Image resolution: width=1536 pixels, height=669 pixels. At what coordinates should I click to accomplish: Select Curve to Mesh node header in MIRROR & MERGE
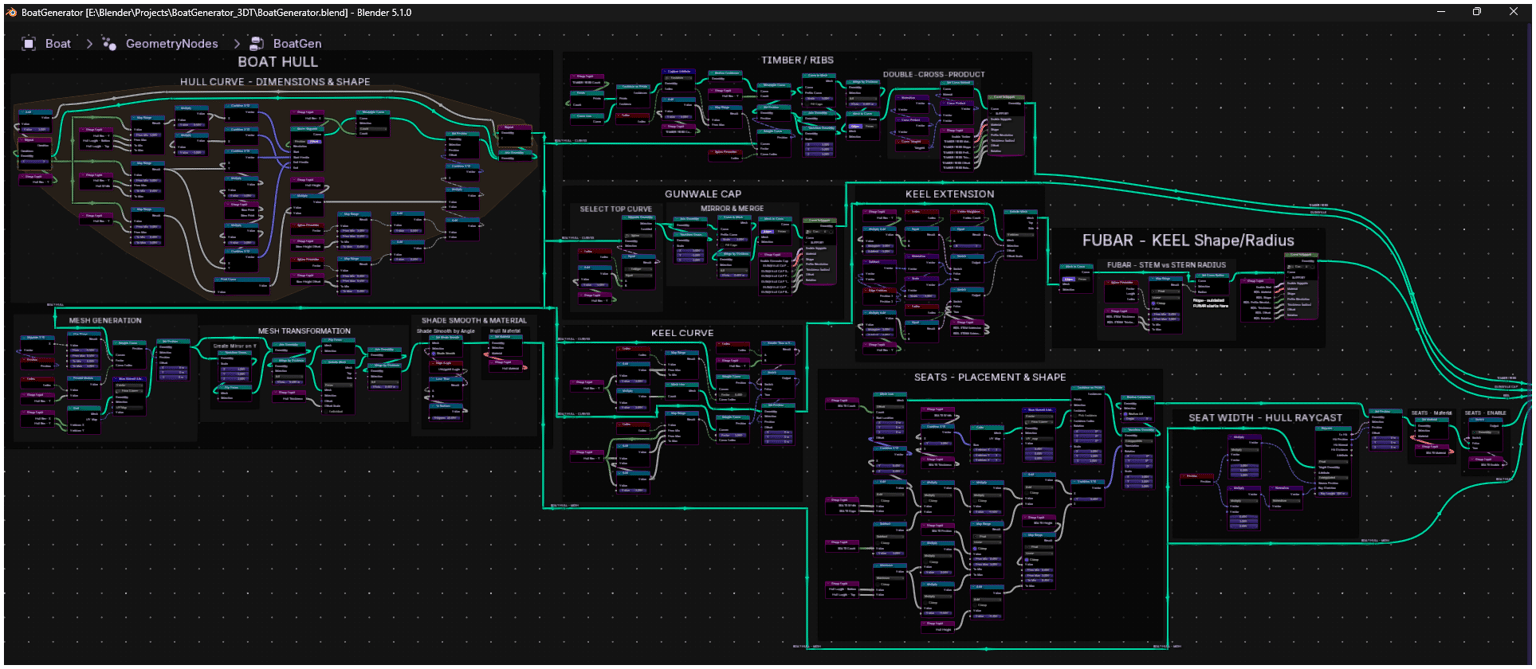tap(732, 217)
